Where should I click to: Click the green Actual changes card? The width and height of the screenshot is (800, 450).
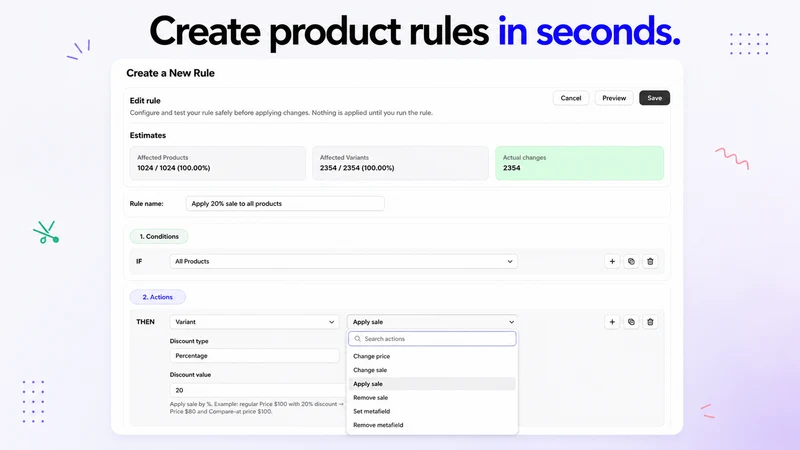[x=580, y=163]
